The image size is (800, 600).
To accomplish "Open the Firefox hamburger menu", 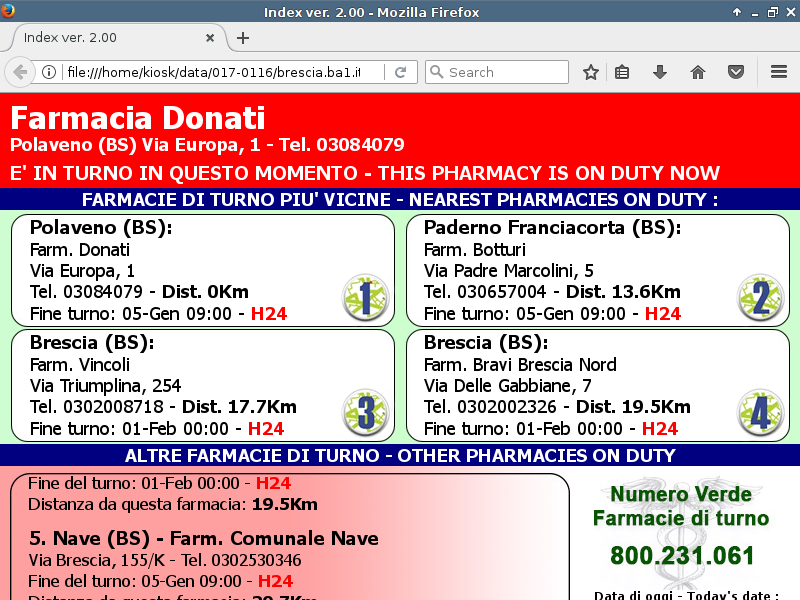I will (x=779, y=72).
